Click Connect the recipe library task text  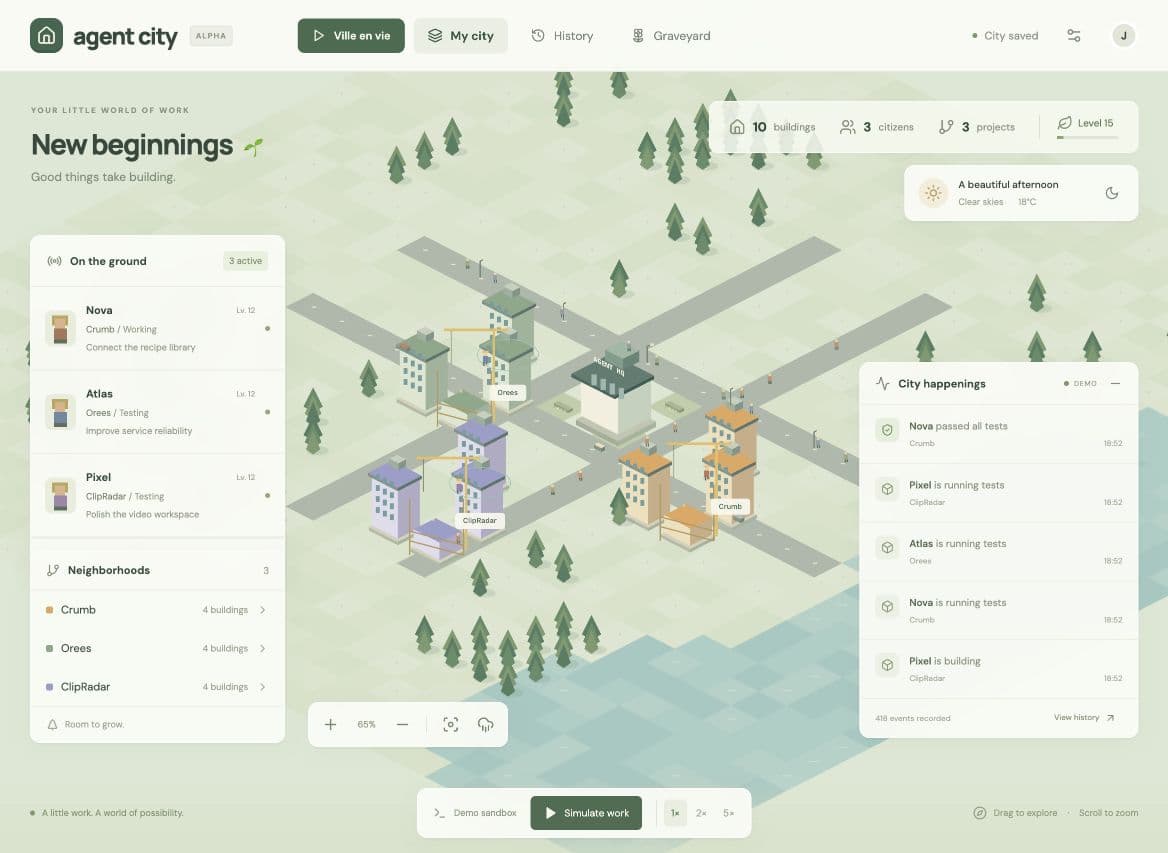141,347
